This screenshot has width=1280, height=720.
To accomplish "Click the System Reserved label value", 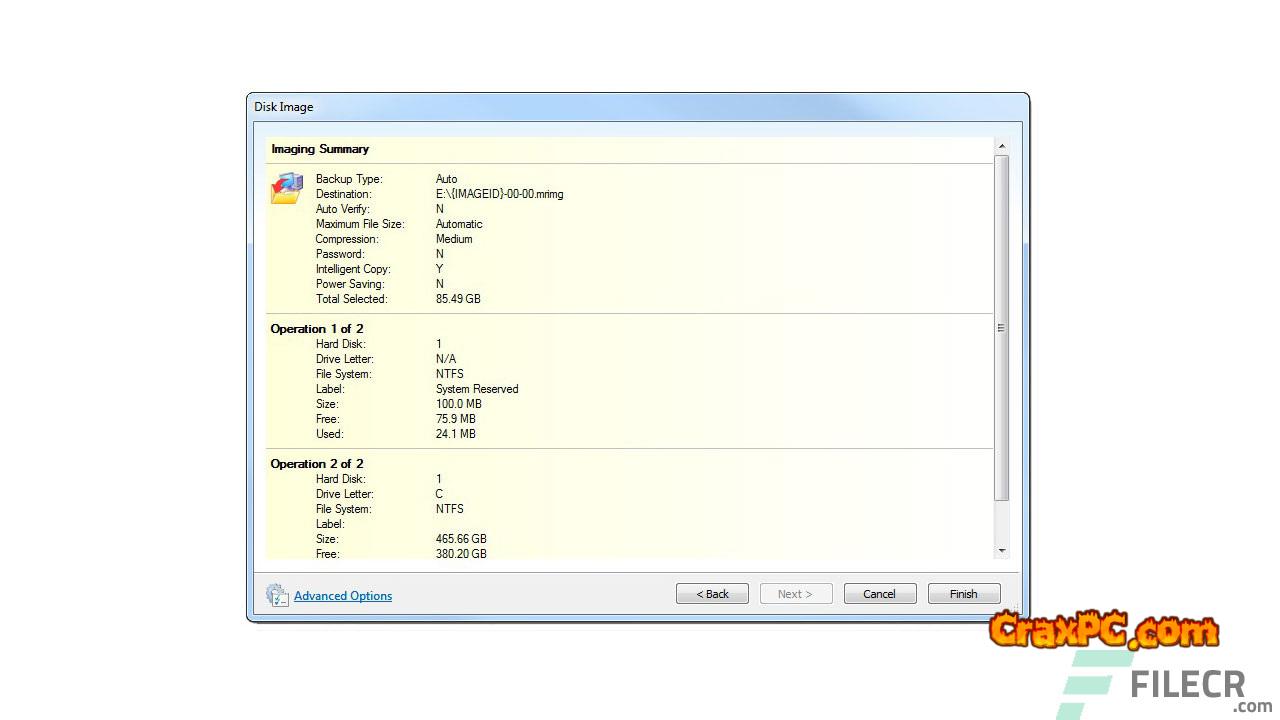I will [x=477, y=389].
